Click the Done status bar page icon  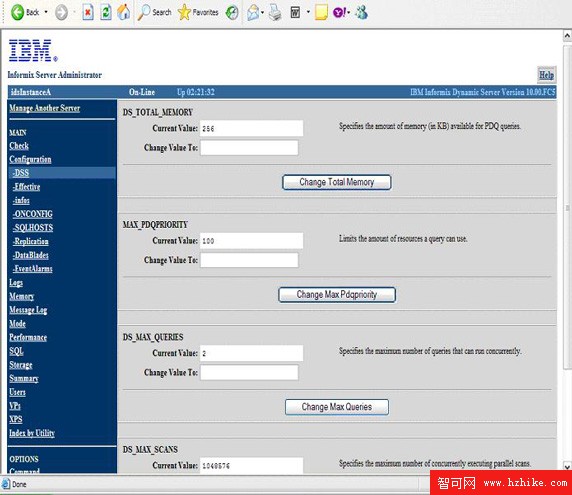coord(6,484)
